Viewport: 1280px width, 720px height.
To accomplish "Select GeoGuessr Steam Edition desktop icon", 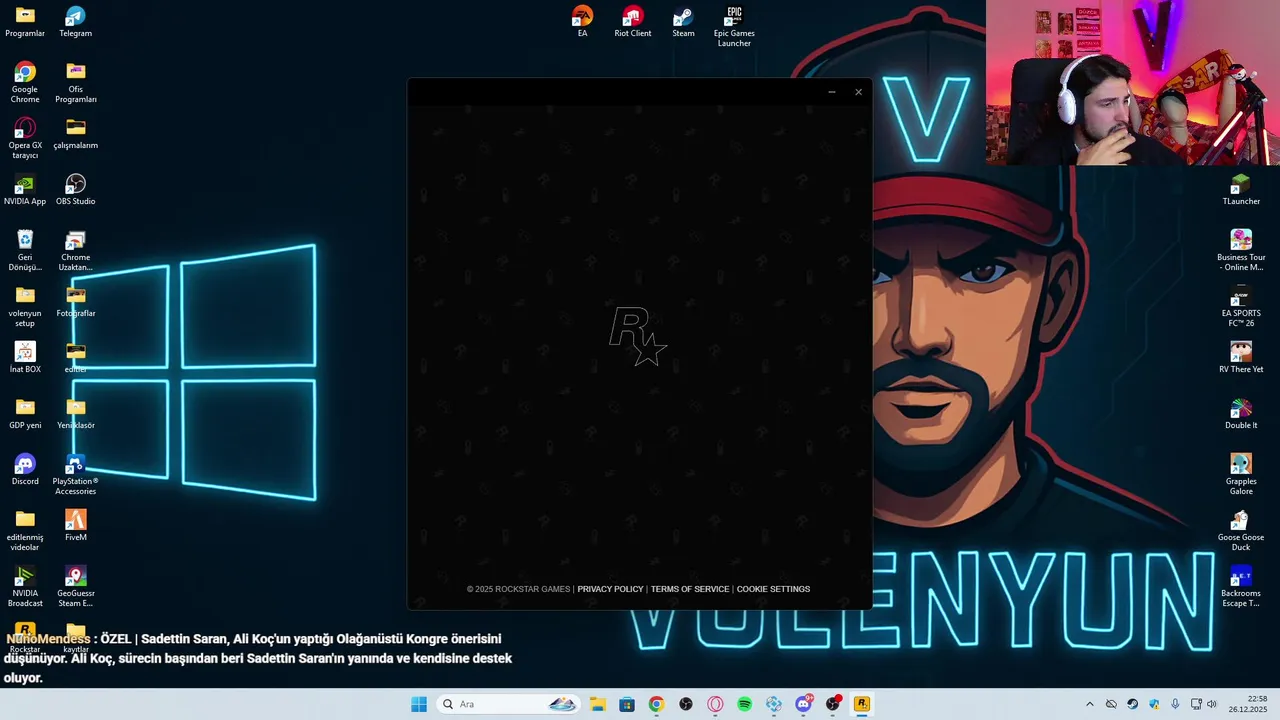I will coord(76,586).
